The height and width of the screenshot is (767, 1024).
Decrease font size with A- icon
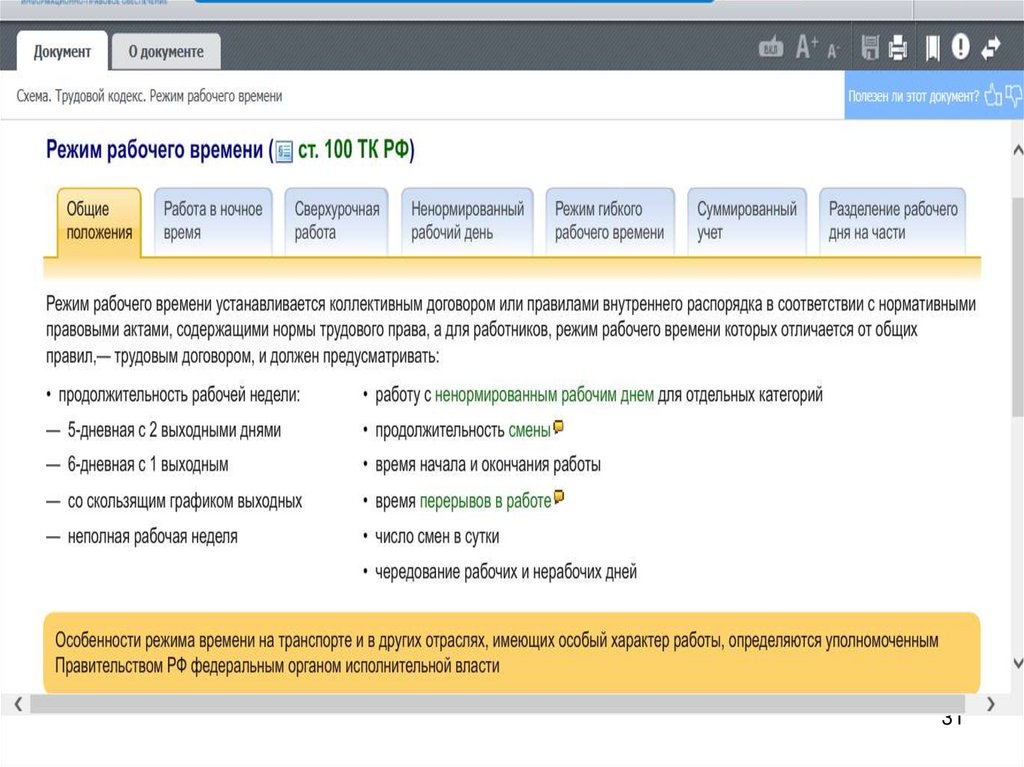point(833,50)
